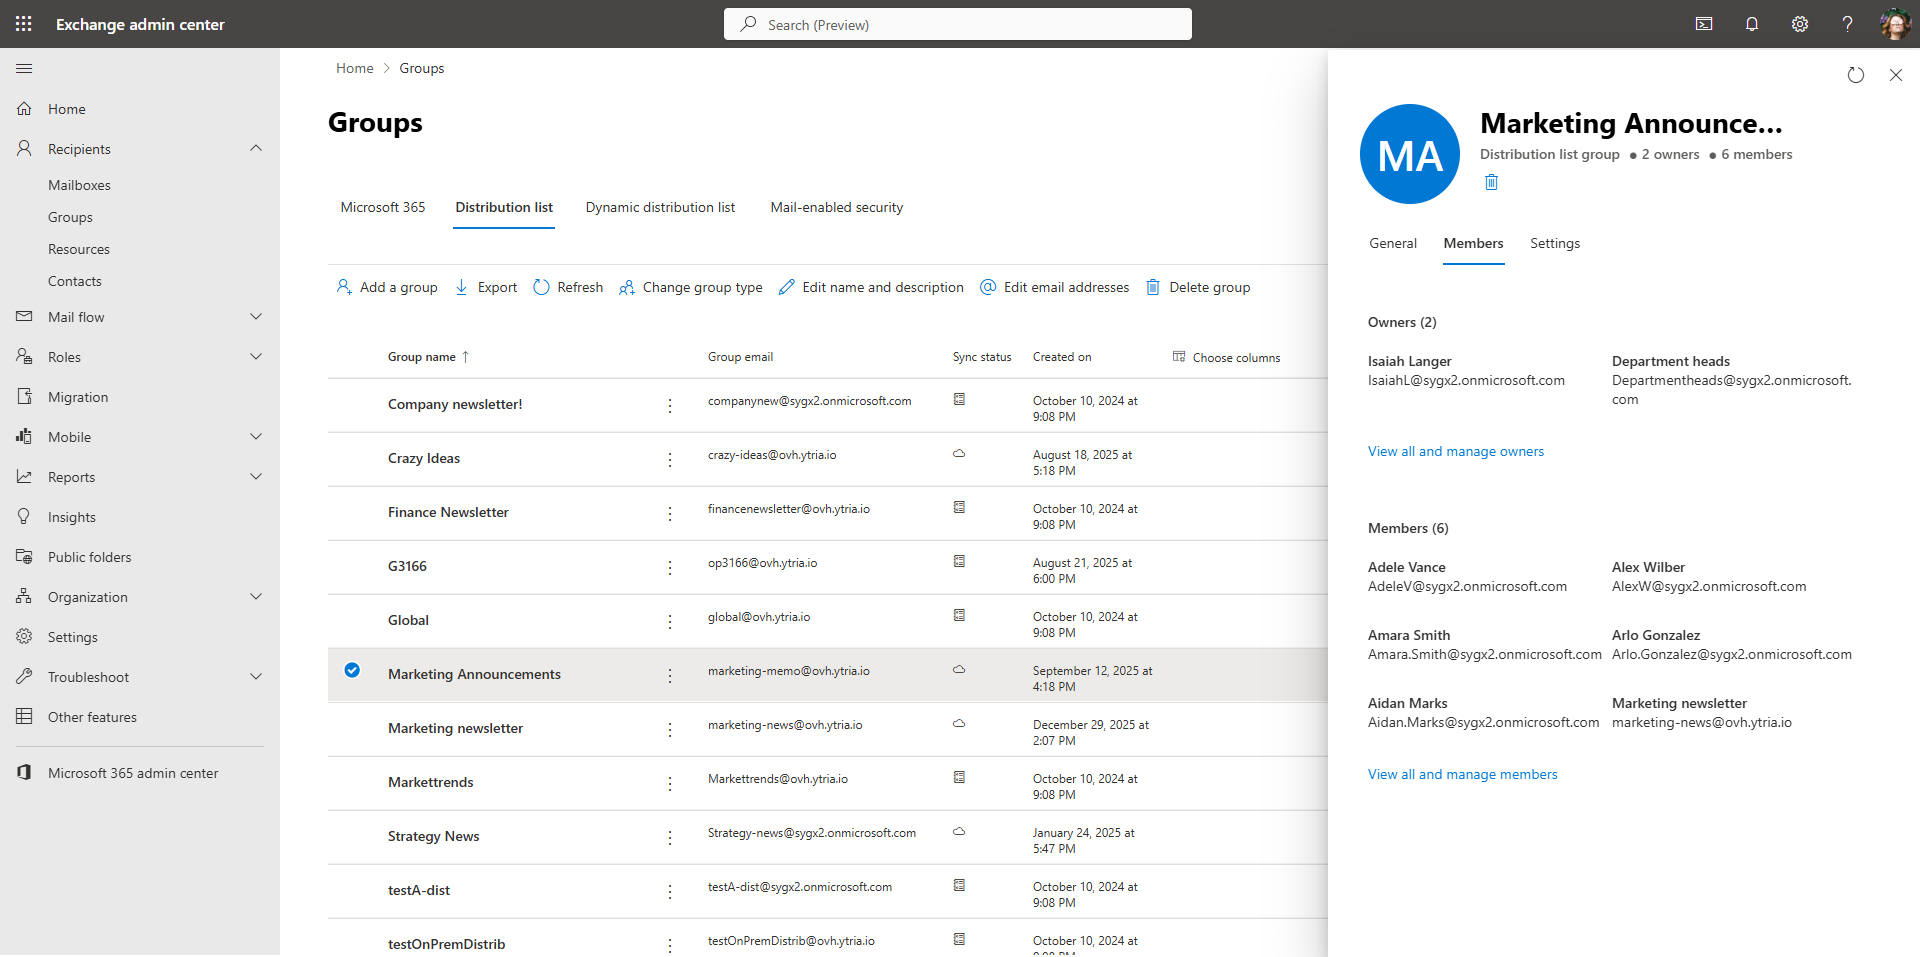Image resolution: width=1920 pixels, height=957 pixels.
Task: Collapse the Recipients section
Action: tap(256, 149)
